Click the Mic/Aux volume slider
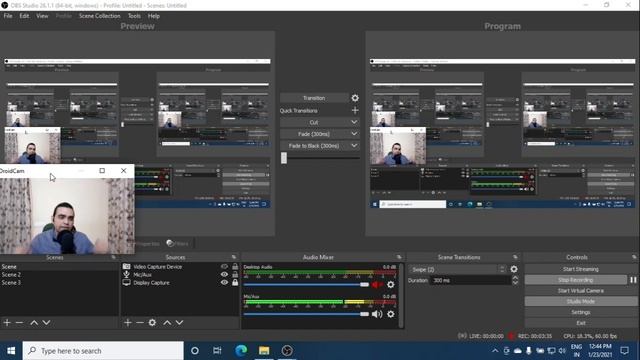This screenshot has width=640, height=360. 306,314
